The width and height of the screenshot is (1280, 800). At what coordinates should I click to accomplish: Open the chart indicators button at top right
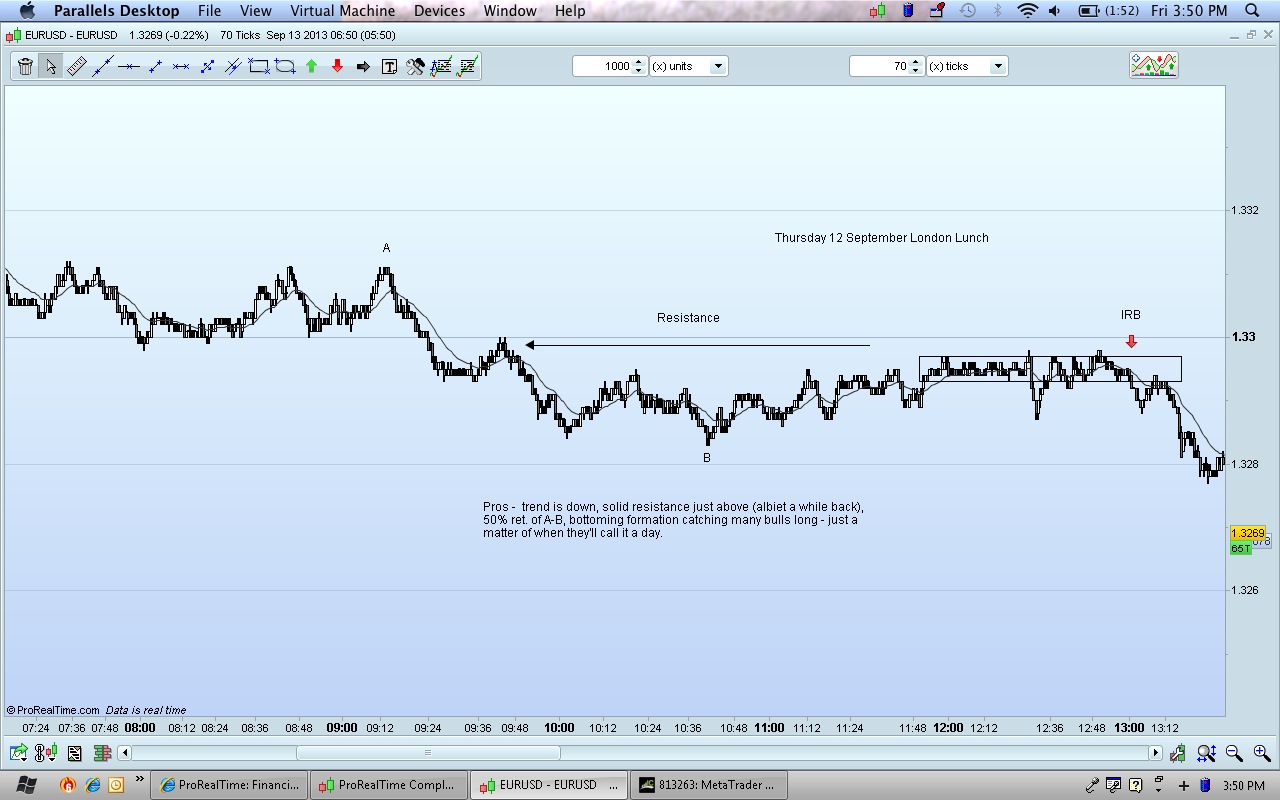(1153, 65)
